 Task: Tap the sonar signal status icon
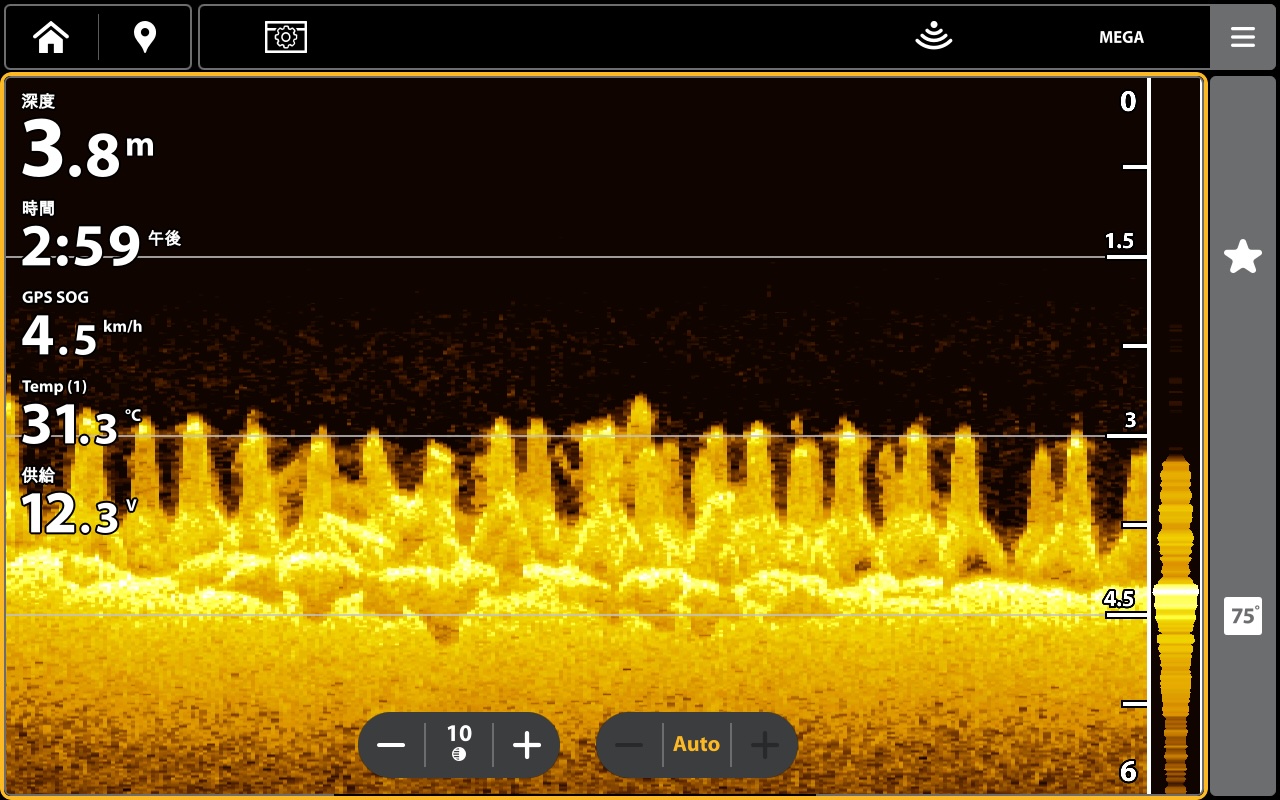click(933, 38)
